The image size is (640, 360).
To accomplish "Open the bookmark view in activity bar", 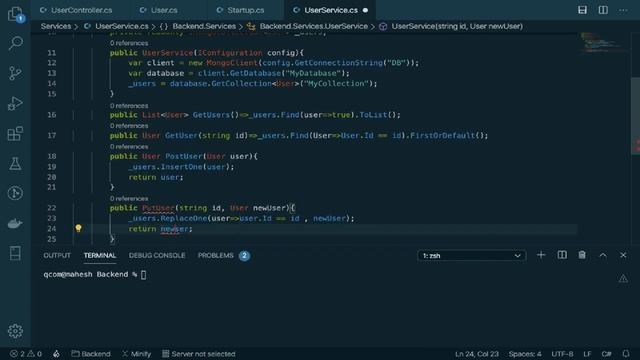I will coord(15,253).
